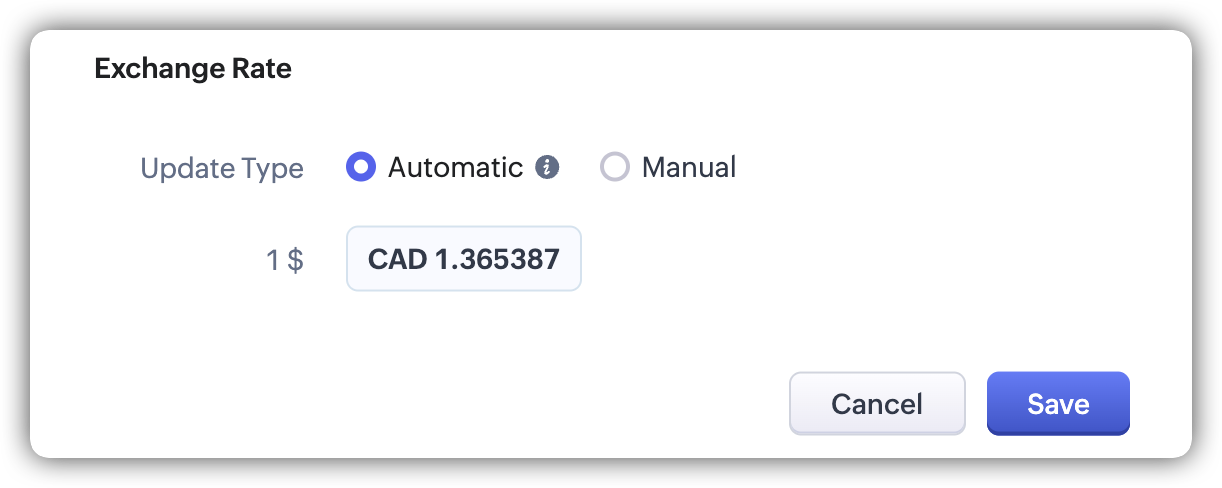Save the exchange rate settings

1058,404
